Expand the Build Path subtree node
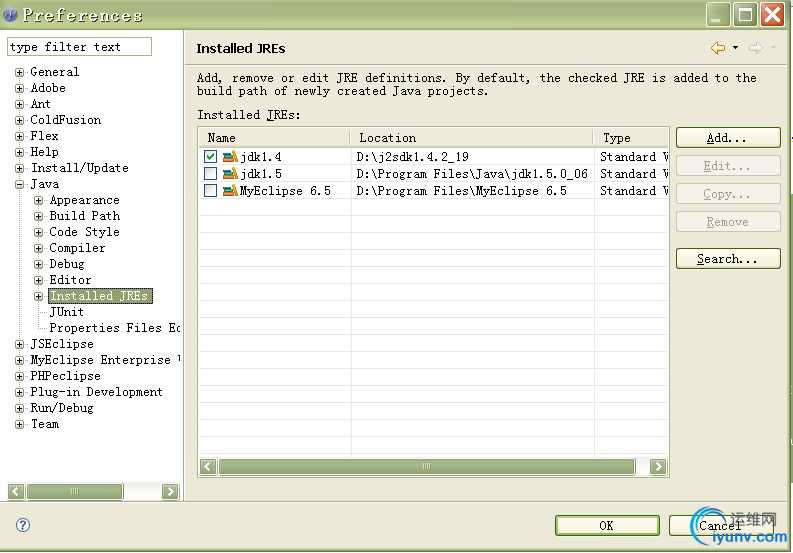793x553 pixels. point(38,217)
